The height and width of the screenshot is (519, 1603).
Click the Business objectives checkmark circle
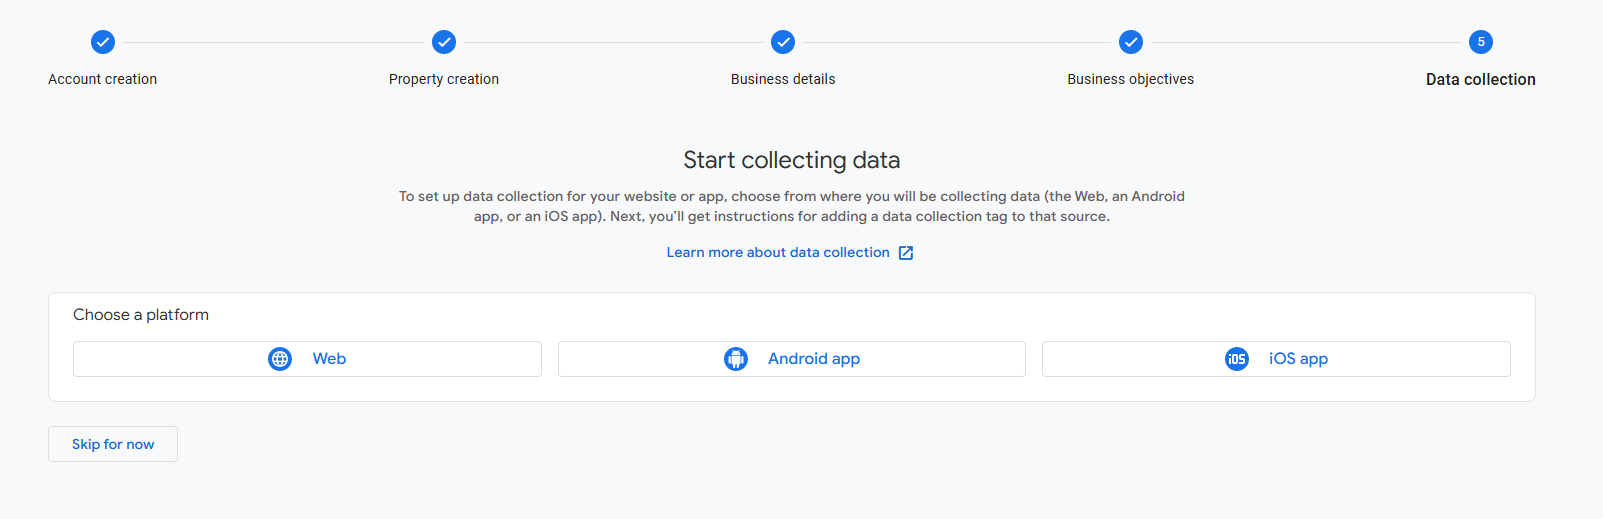pos(1131,42)
